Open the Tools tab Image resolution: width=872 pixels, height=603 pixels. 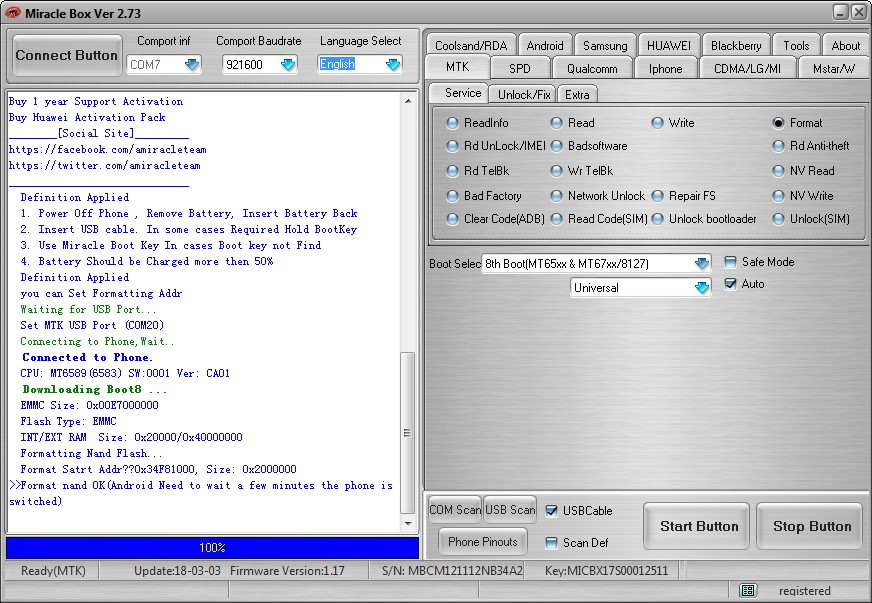(x=796, y=46)
